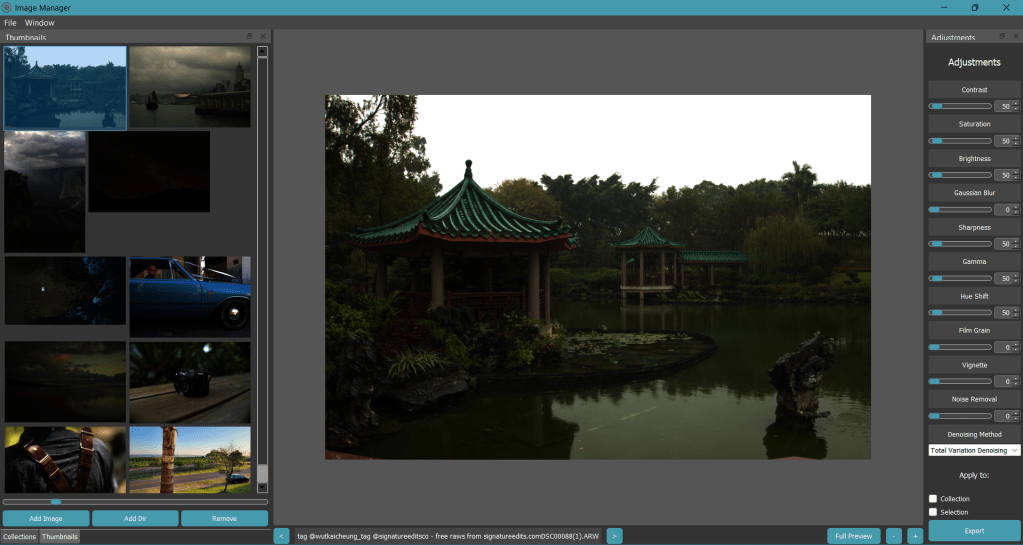Switch to the Collections tab
1023x545 pixels.
19,537
